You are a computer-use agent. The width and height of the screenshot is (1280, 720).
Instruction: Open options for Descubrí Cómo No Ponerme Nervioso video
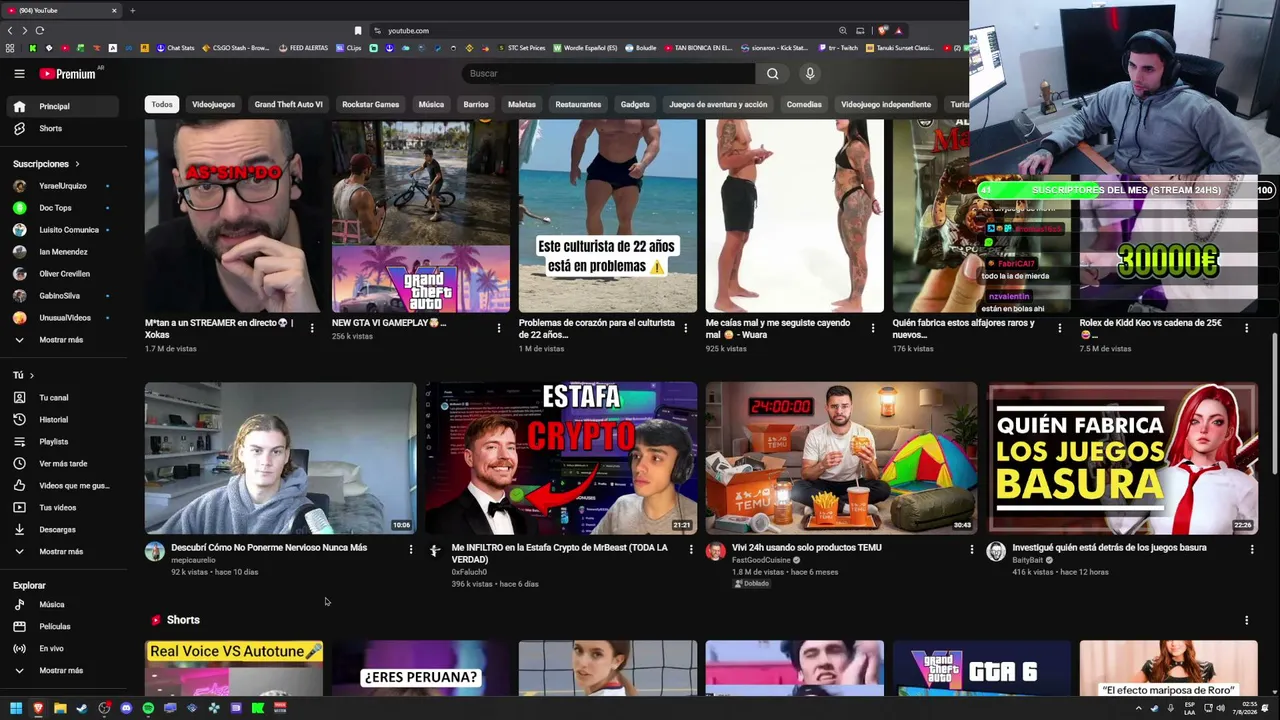(x=411, y=549)
